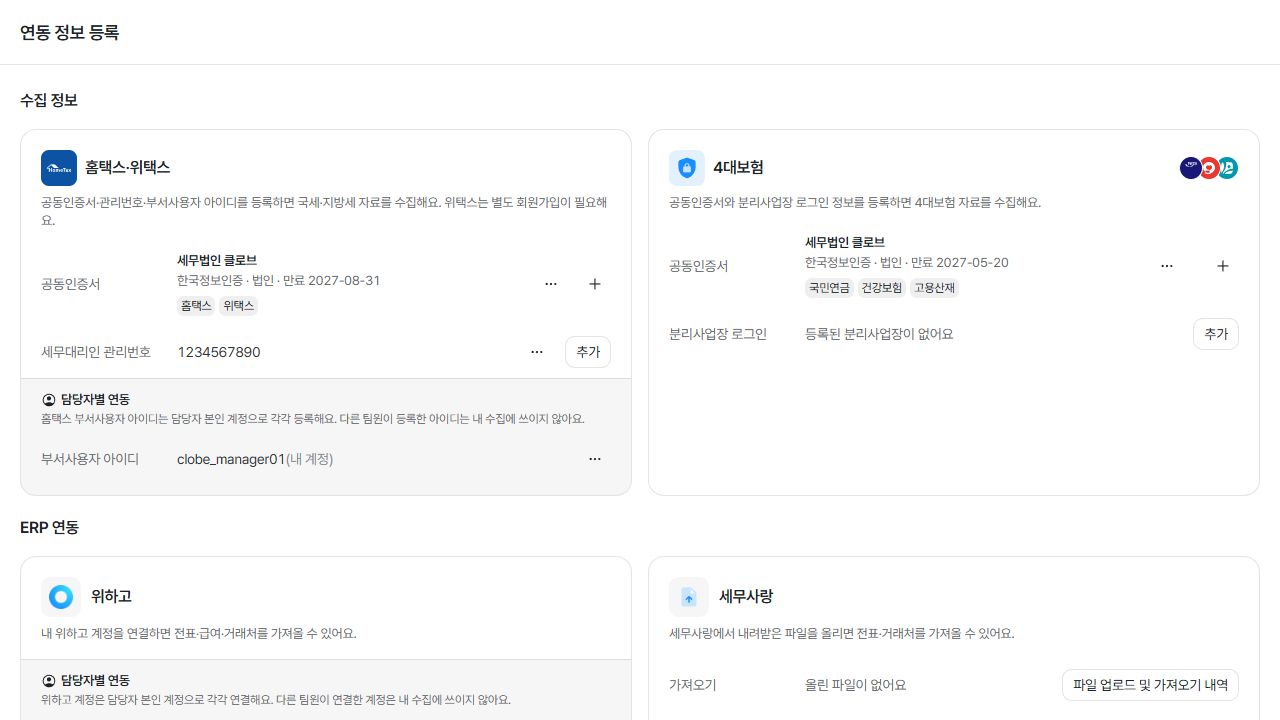
Task: Open more options for 홈택스 공동인증서
Action: tap(551, 284)
